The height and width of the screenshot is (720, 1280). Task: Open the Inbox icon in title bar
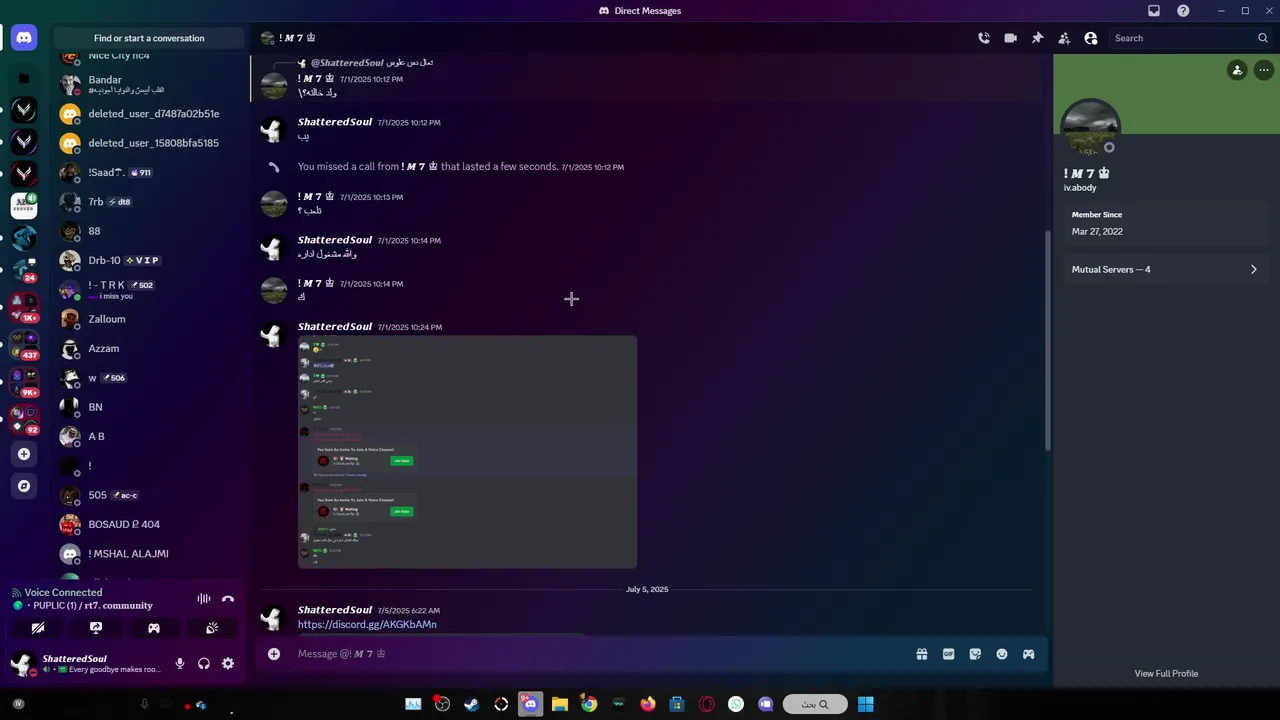point(1154,11)
